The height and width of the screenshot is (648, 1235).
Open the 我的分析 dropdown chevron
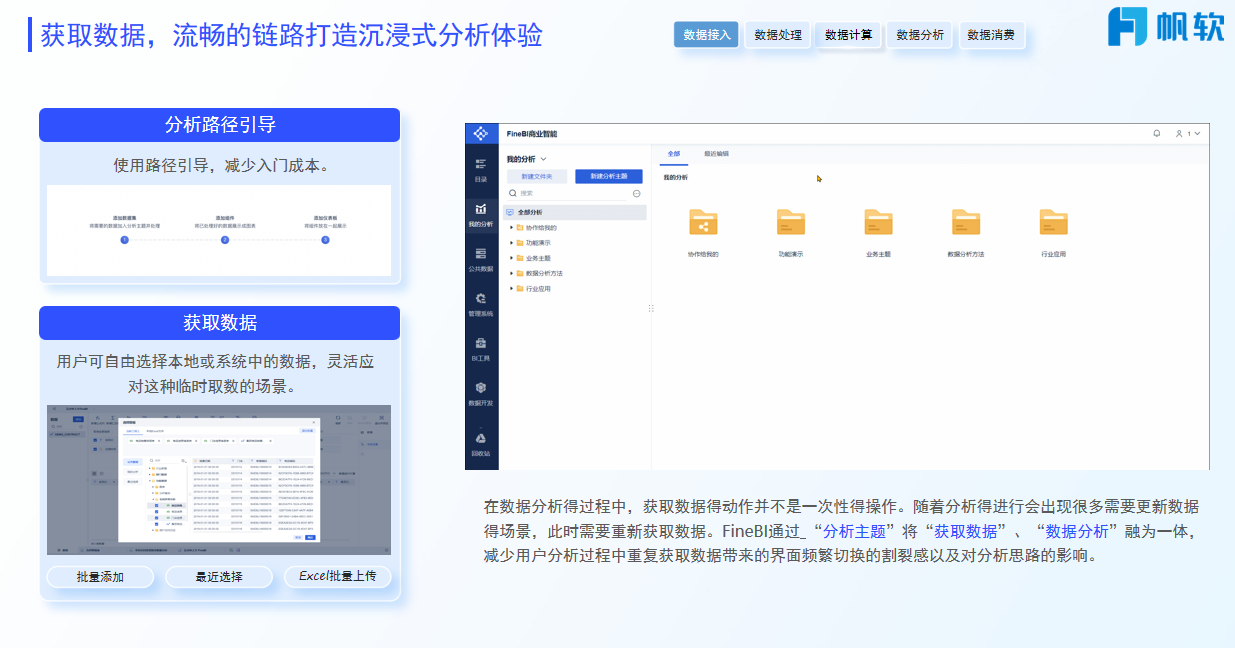(x=544, y=159)
